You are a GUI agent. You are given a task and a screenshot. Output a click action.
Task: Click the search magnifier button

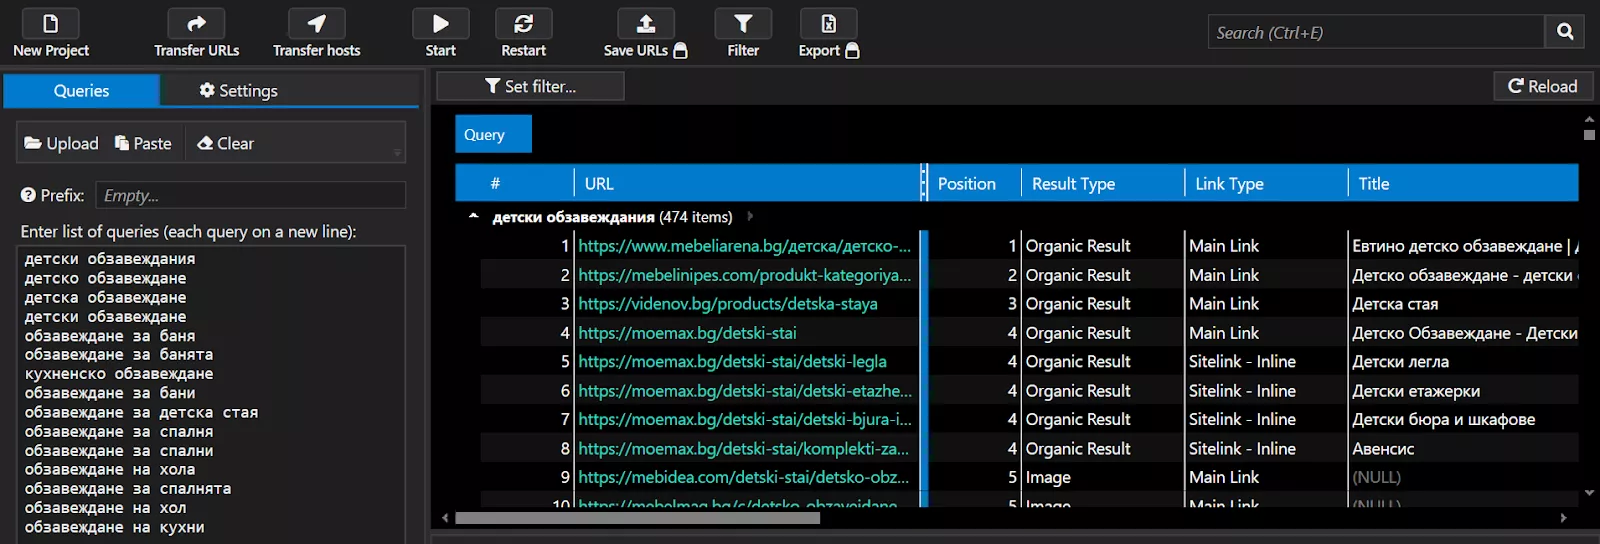tap(1565, 32)
